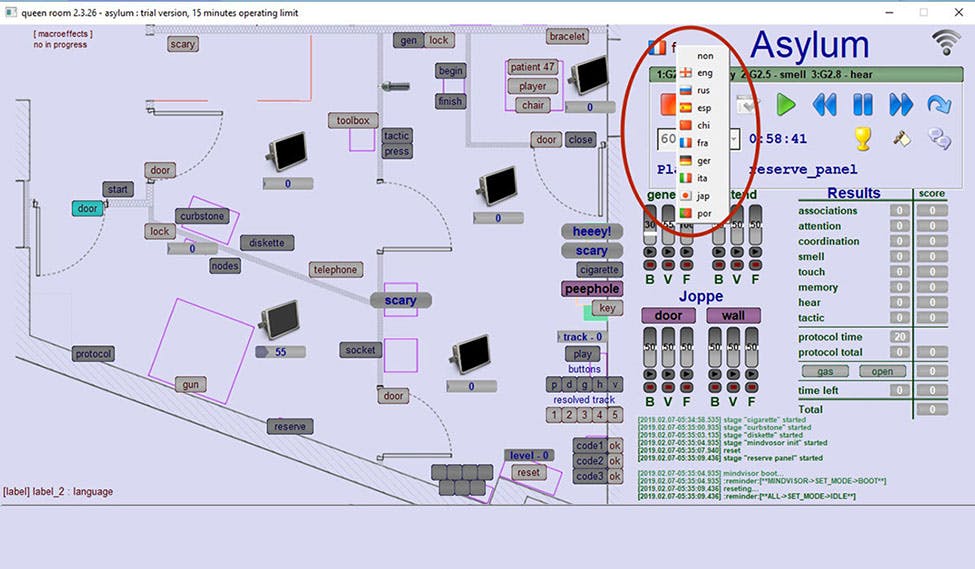The height and width of the screenshot is (569, 975).
Task: Click the green play button
Action: click(786, 104)
